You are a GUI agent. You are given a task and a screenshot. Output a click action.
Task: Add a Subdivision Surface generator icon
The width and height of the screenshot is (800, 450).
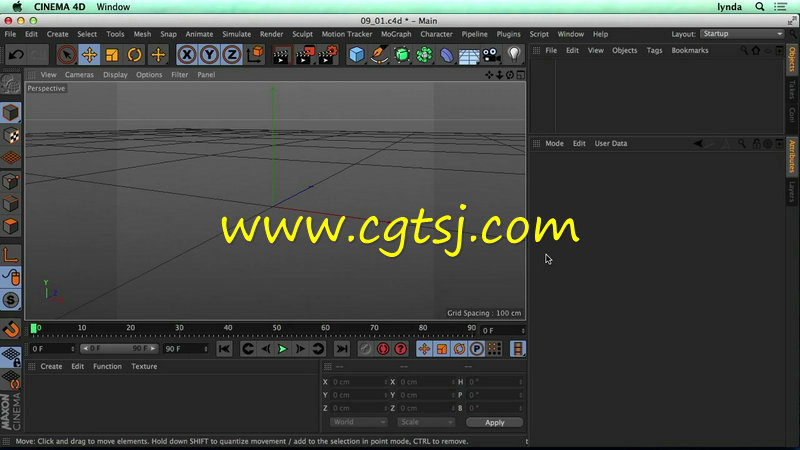pos(402,55)
